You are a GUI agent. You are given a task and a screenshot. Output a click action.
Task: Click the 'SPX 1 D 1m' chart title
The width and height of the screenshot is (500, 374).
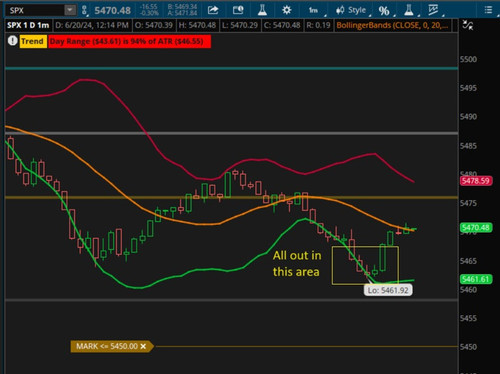[x=28, y=25]
